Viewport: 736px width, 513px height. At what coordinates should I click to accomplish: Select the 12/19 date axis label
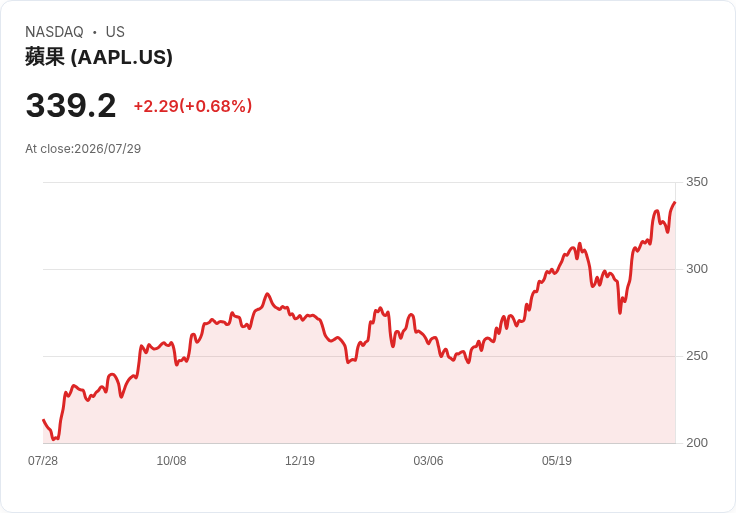point(300,461)
